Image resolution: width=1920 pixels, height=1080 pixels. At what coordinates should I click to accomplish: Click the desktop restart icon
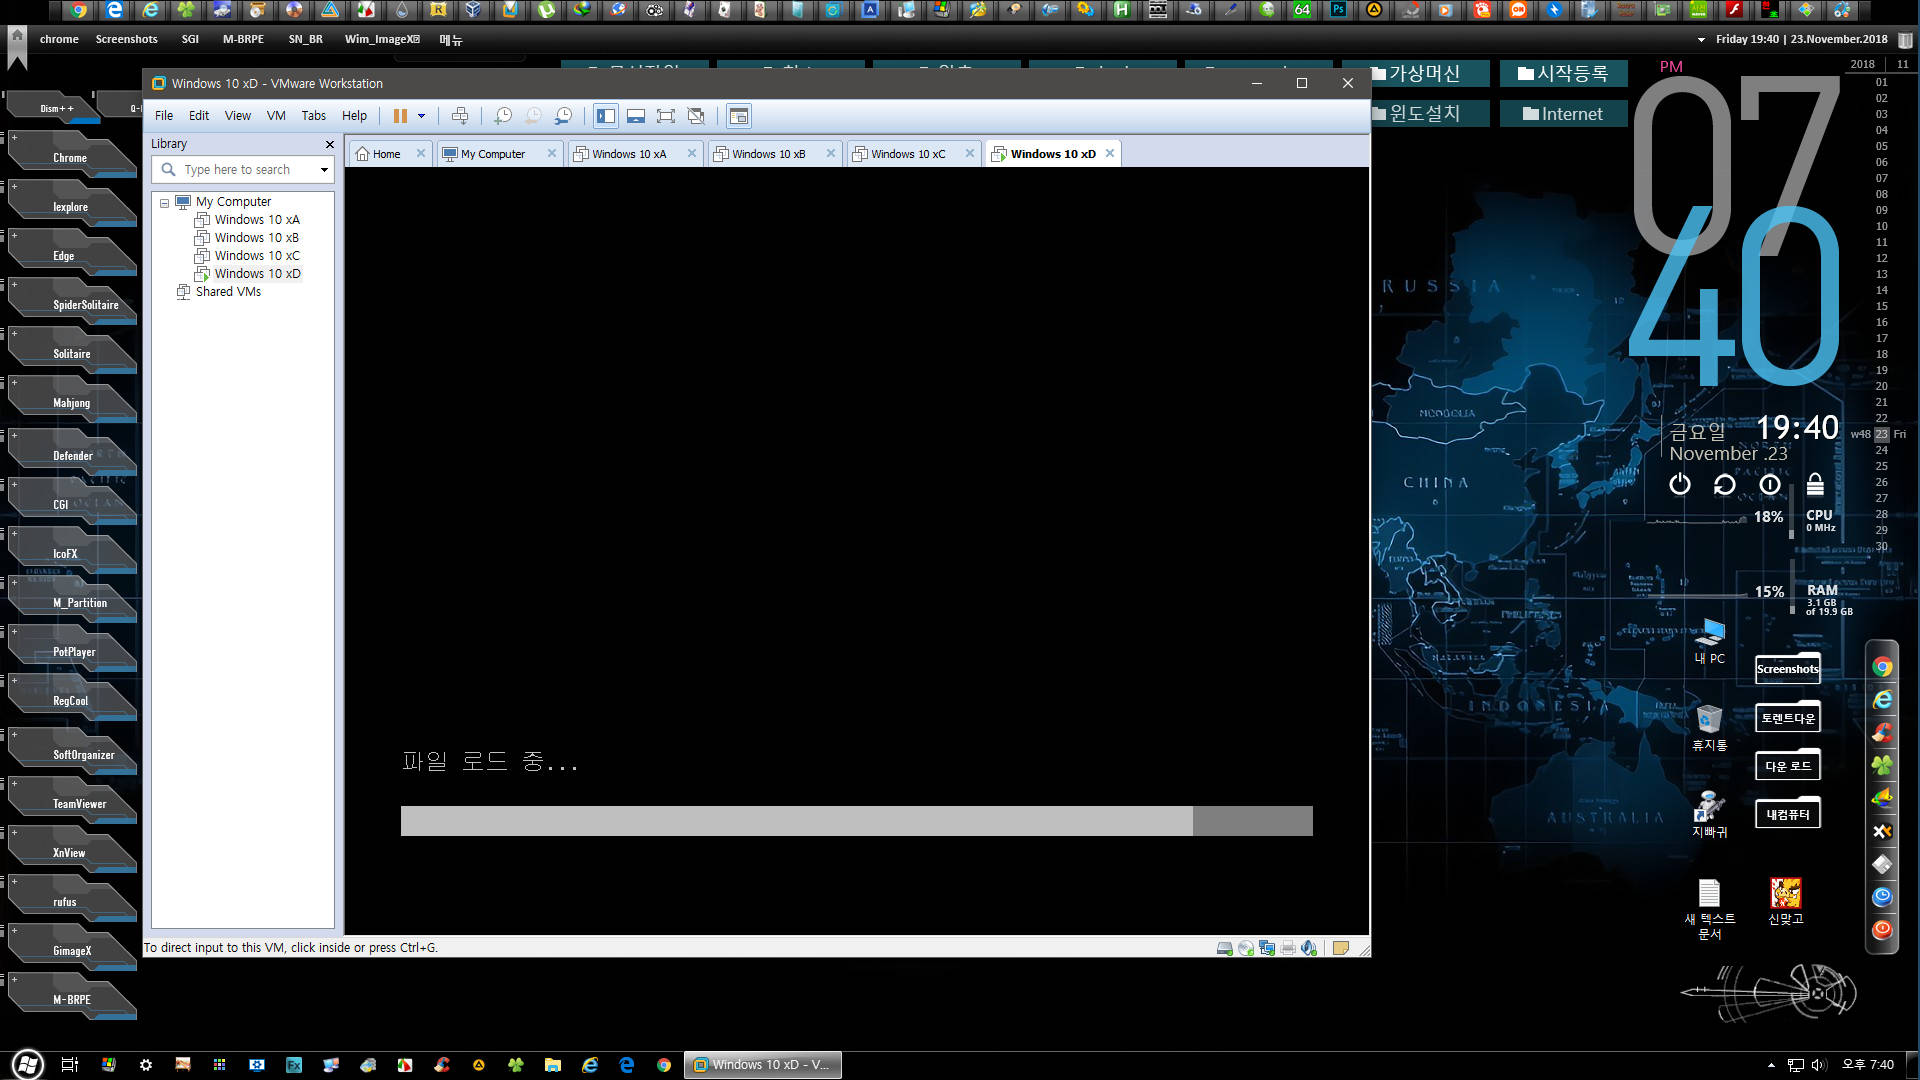click(1725, 485)
